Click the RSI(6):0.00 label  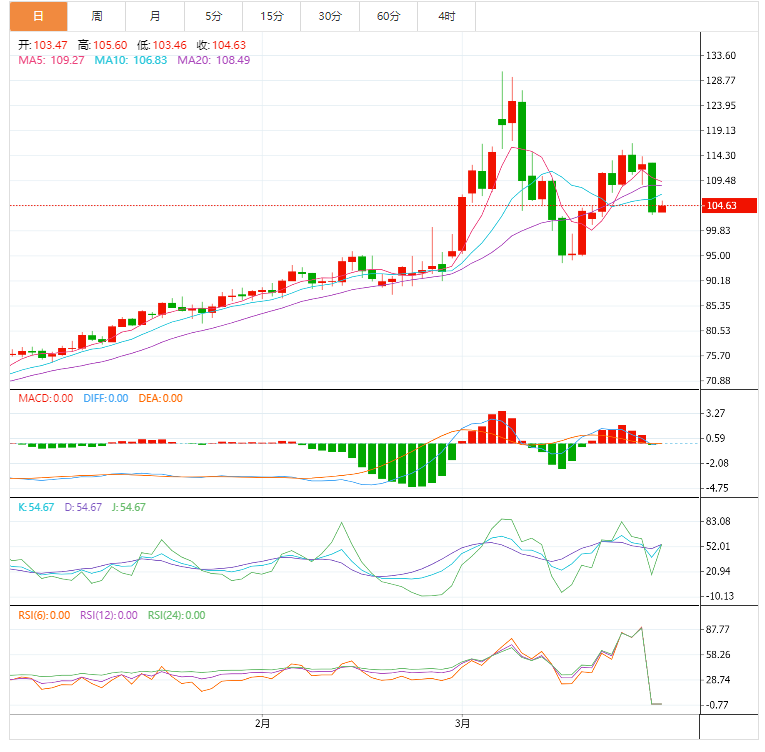pos(44,615)
